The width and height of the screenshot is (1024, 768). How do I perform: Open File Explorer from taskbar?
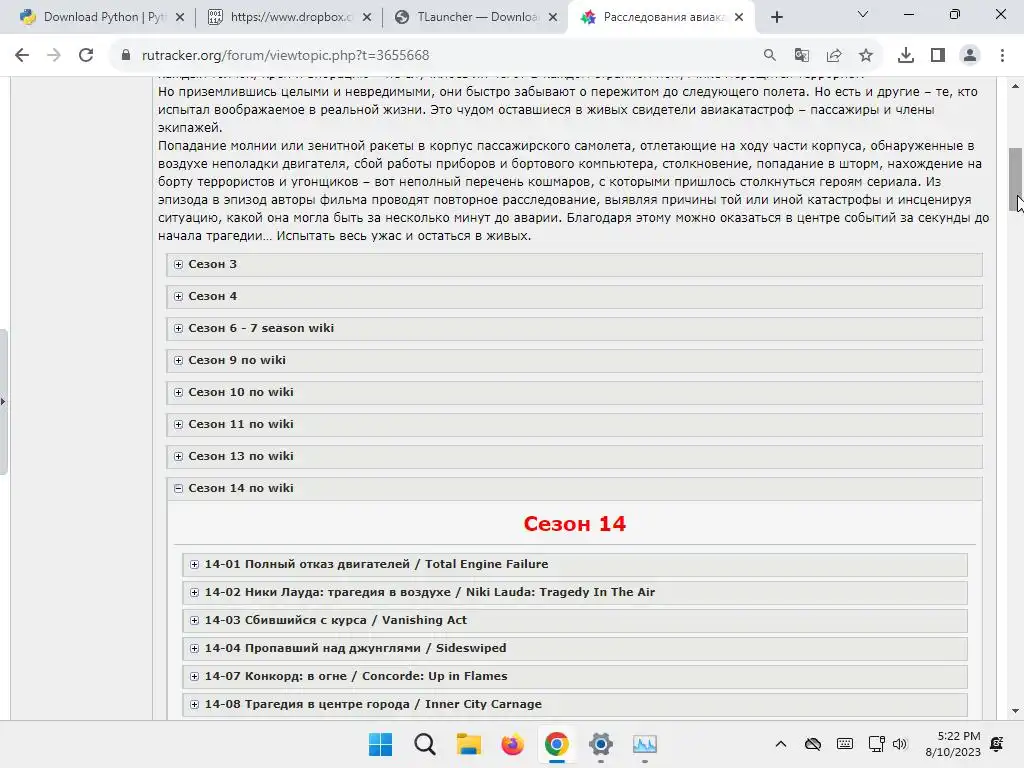pos(468,744)
